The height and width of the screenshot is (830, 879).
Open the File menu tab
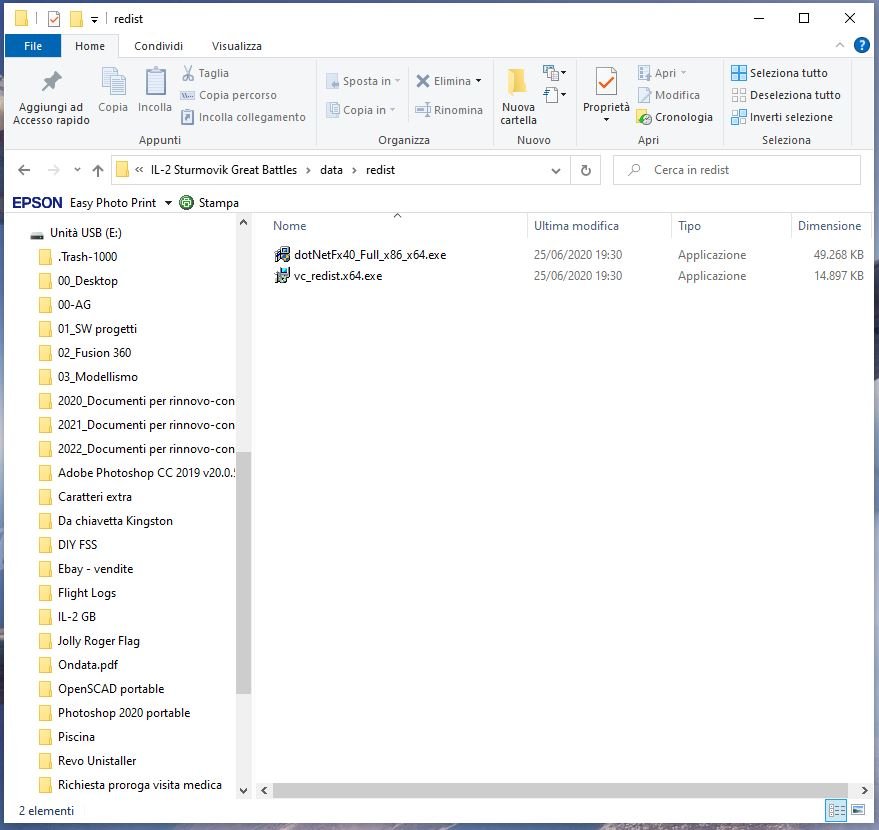[x=33, y=46]
